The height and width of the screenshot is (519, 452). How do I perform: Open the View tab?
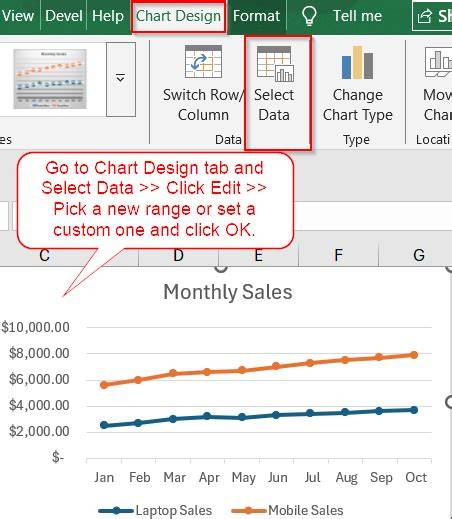point(18,16)
